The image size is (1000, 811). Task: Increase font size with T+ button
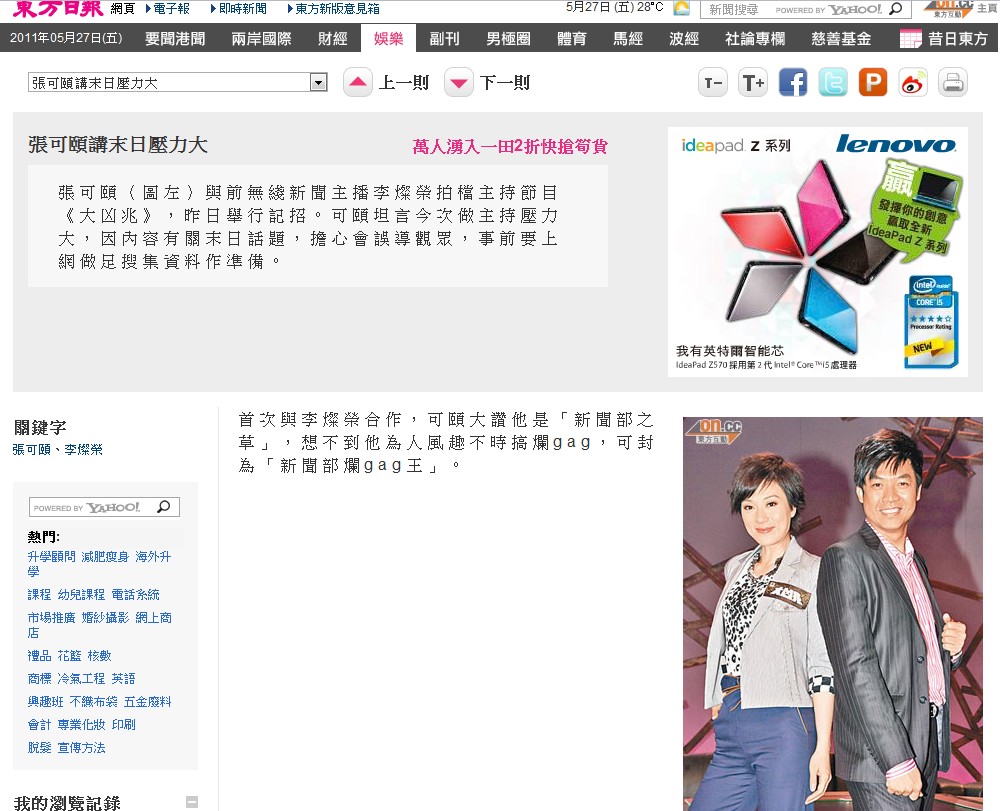click(753, 83)
